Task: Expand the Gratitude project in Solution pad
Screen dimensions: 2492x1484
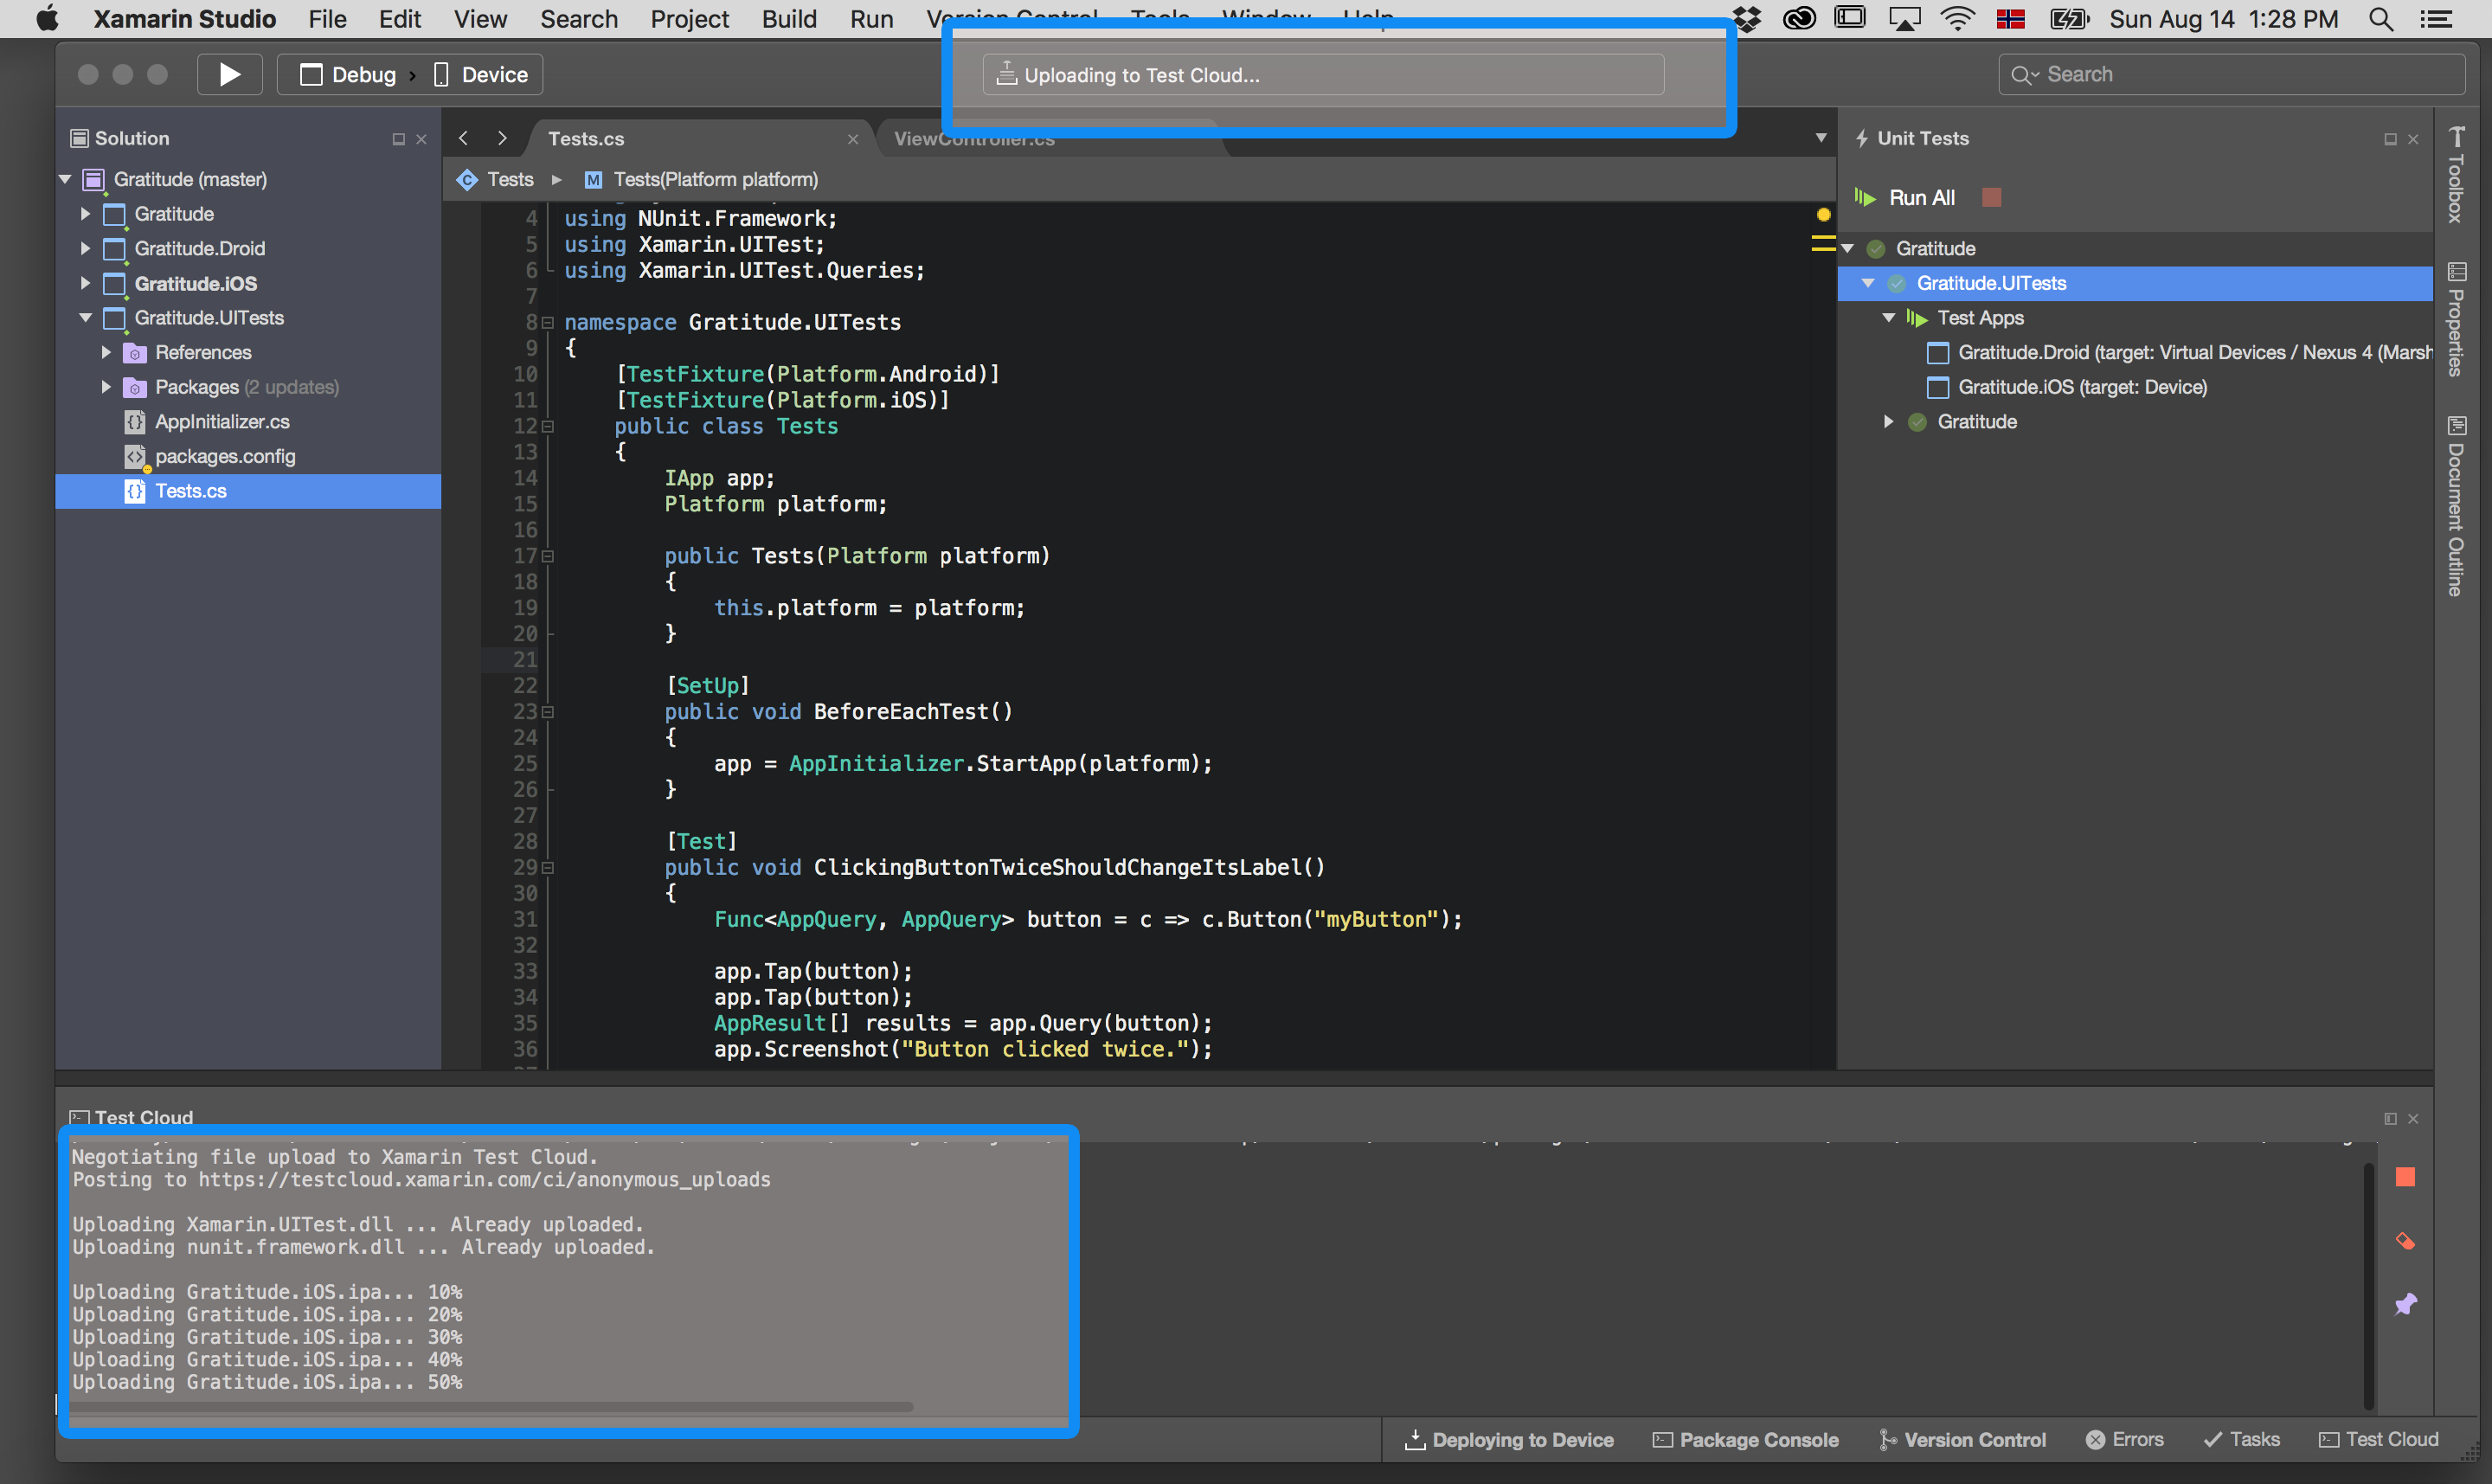Action: pos(85,214)
